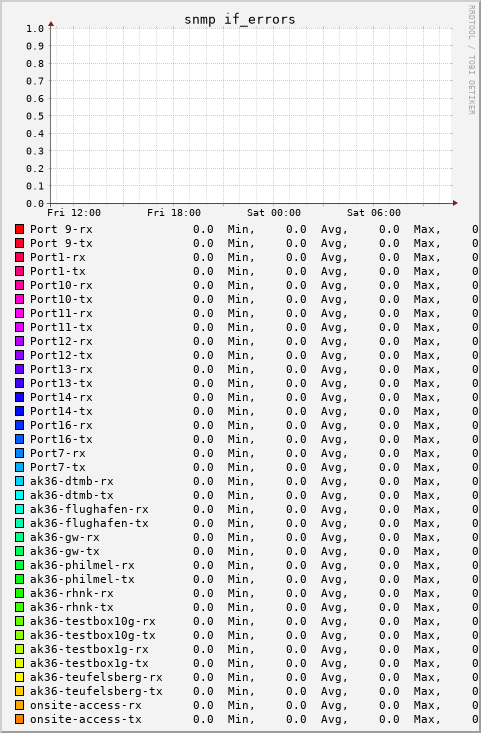This screenshot has height=733, width=481.
Task: Select the 'Port13-rx' legend label
Action: coord(61,369)
